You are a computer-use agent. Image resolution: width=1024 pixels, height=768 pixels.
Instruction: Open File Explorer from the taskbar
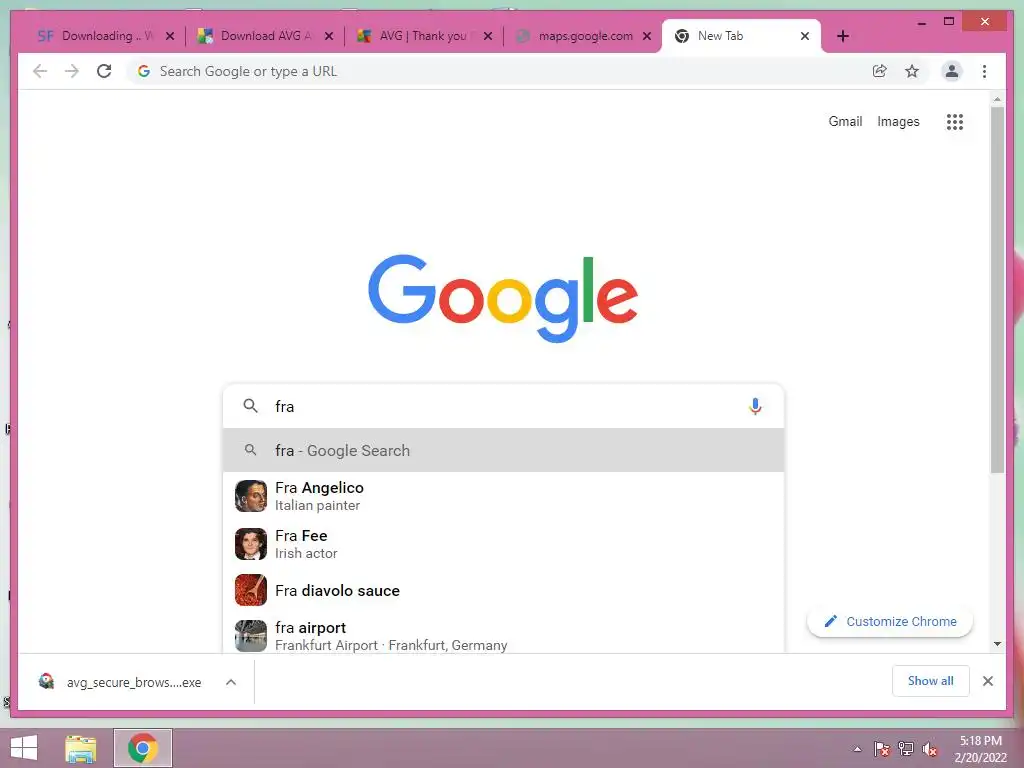click(x=81, y=748)
